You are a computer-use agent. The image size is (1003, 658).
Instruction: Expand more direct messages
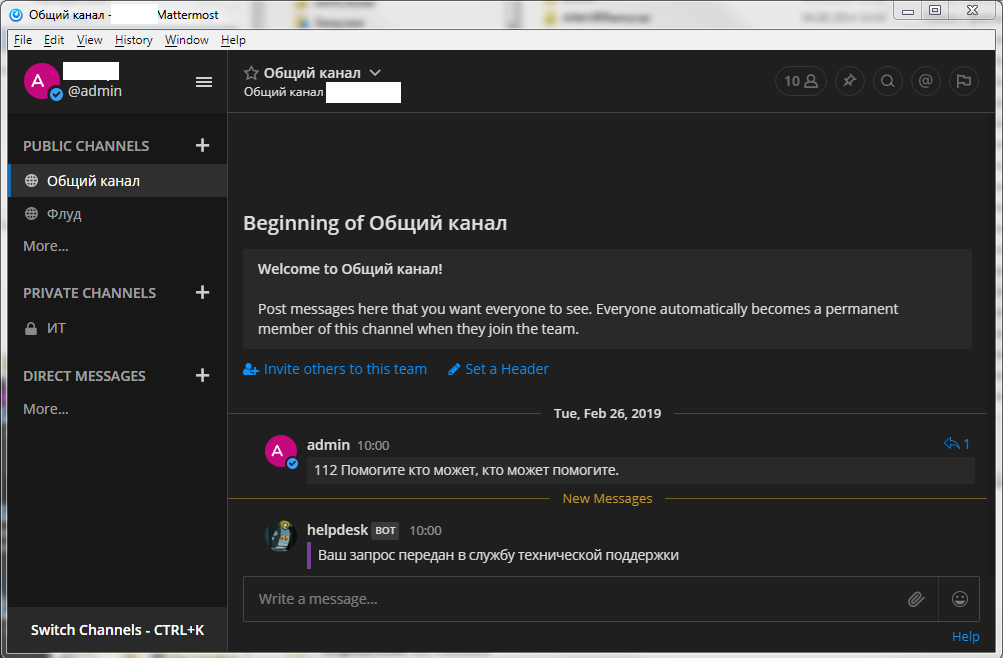(x=46, y=409)
